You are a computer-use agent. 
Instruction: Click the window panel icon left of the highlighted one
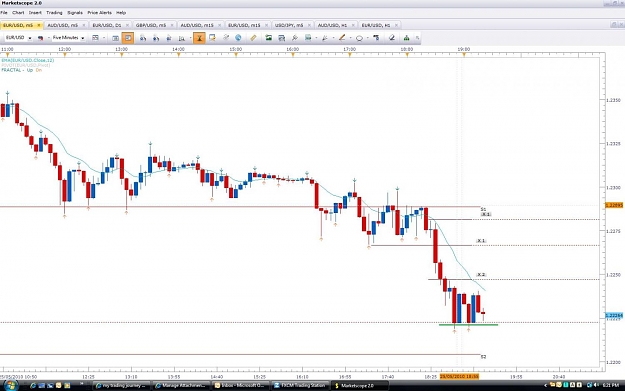coord(115,38)
